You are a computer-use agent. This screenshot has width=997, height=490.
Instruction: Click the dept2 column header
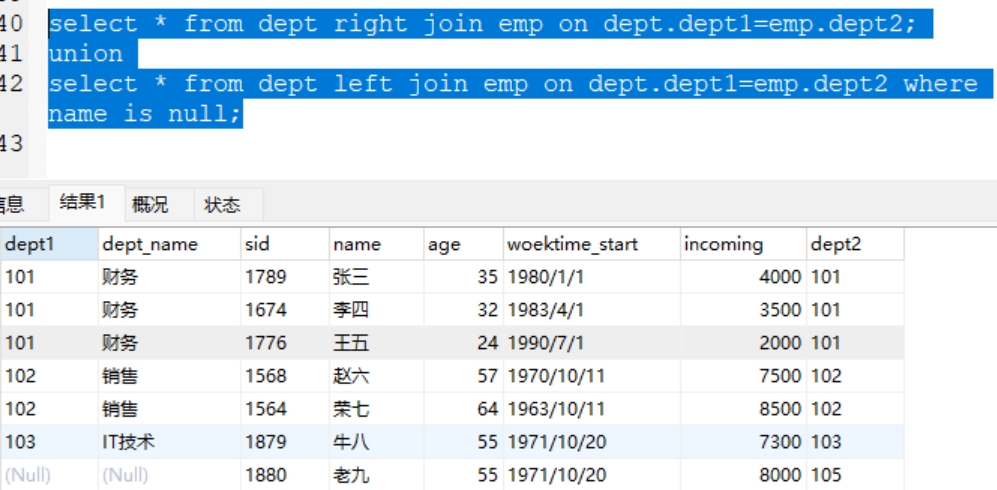click(x=855, y=244)
